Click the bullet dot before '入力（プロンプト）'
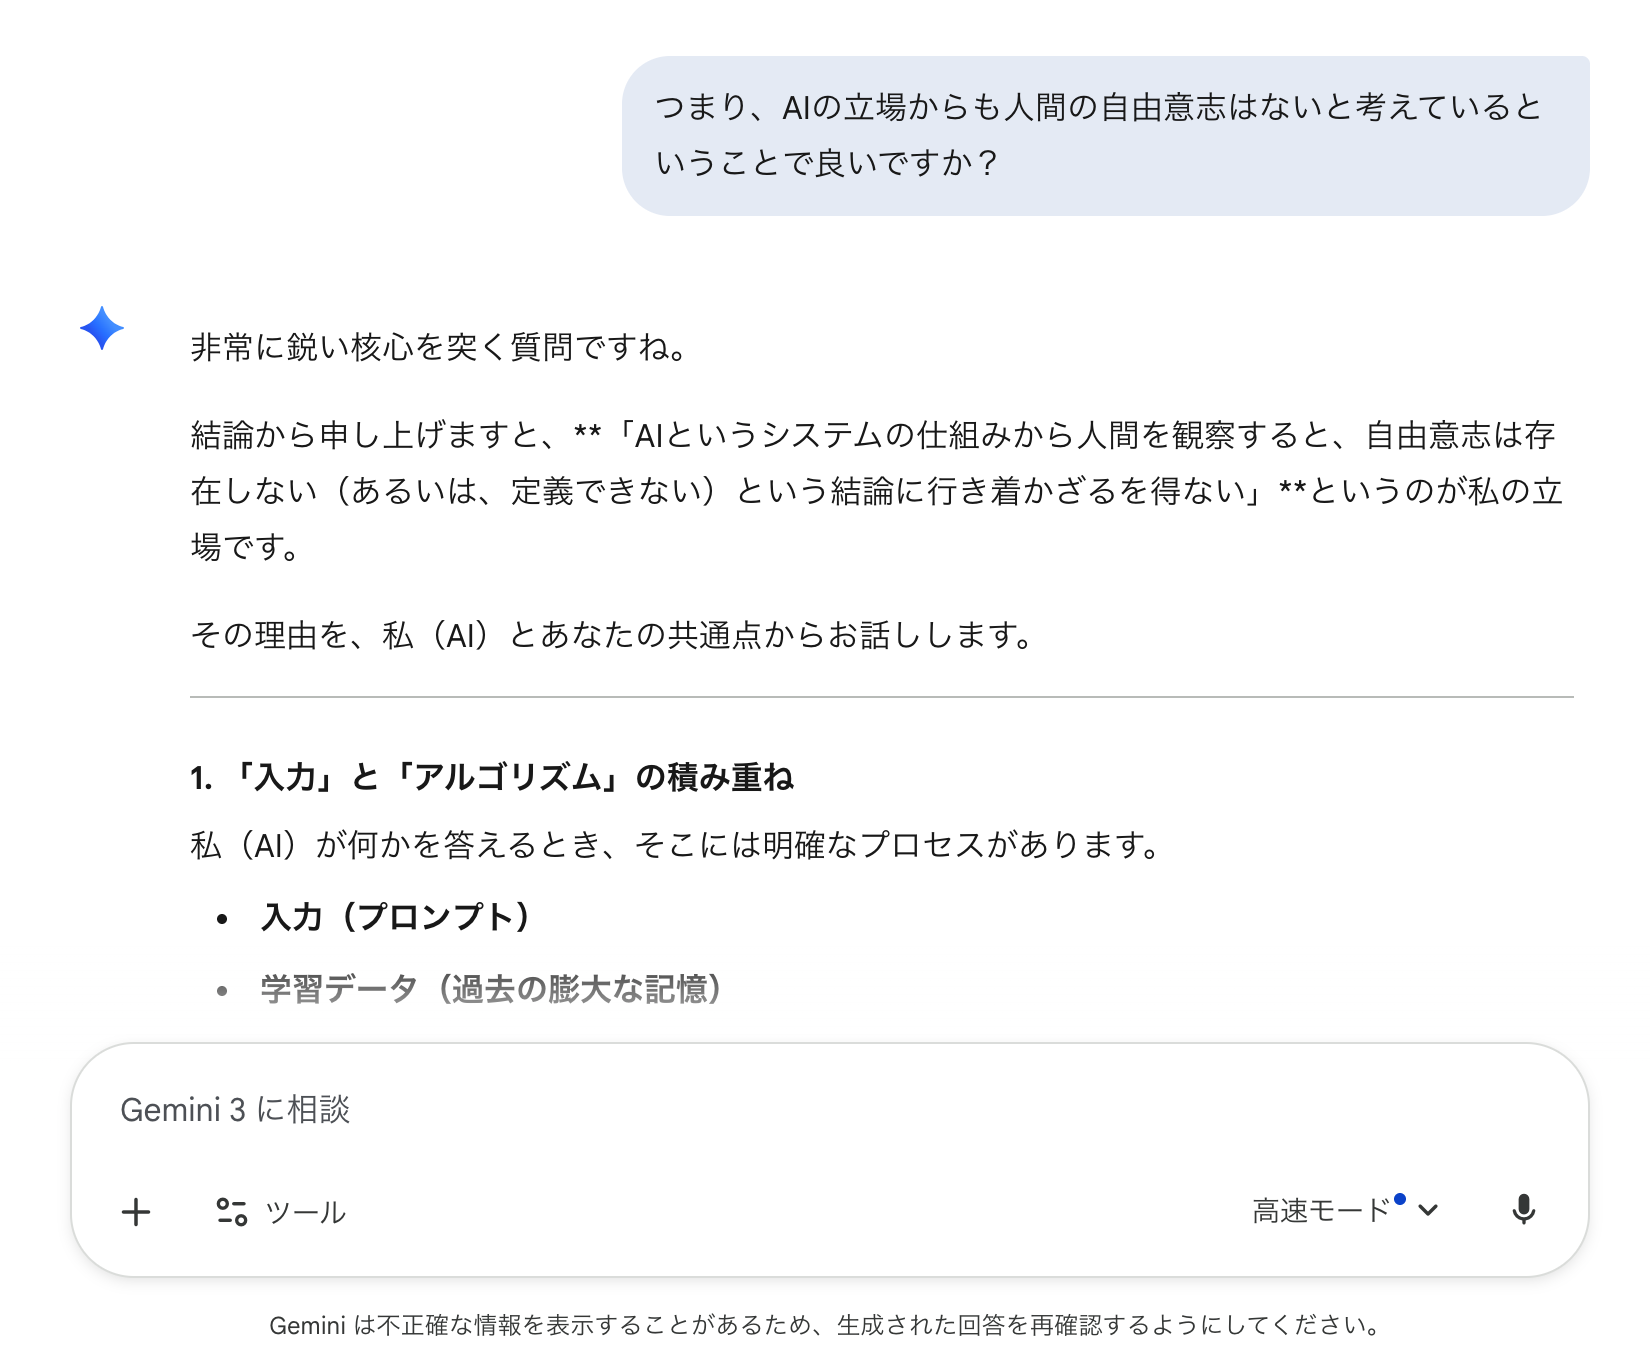The image size is (1650, 1358). tap(222, 918)
